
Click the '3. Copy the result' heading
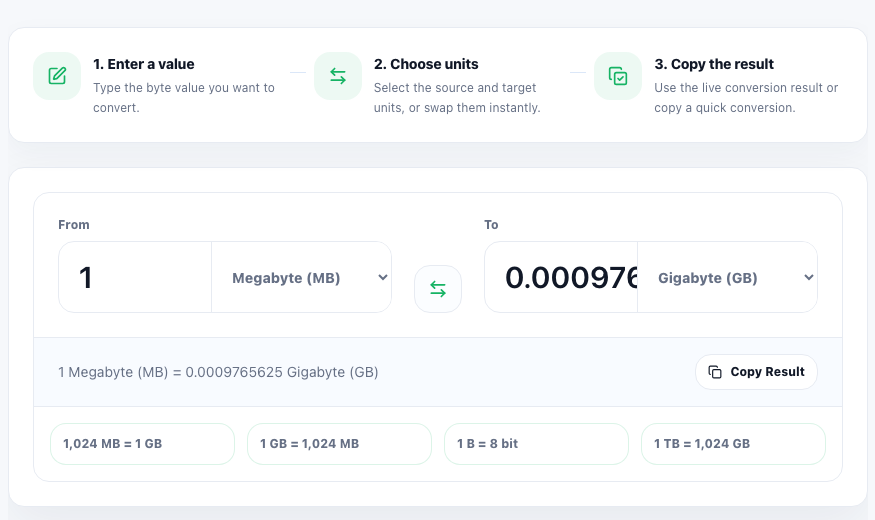[x=714, y=64]
